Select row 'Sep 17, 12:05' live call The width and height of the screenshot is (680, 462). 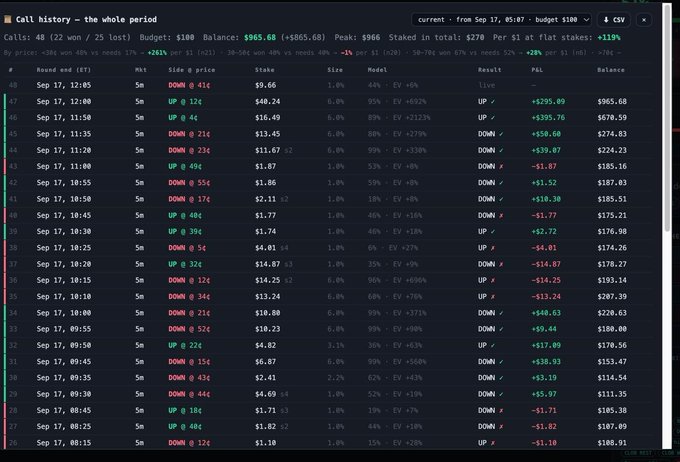point(327,85)
